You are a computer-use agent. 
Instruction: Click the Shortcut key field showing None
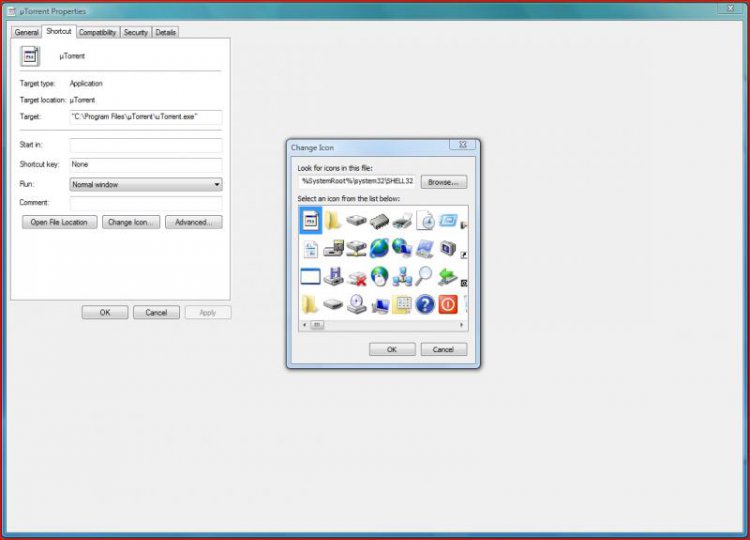(x=146, y=165)
